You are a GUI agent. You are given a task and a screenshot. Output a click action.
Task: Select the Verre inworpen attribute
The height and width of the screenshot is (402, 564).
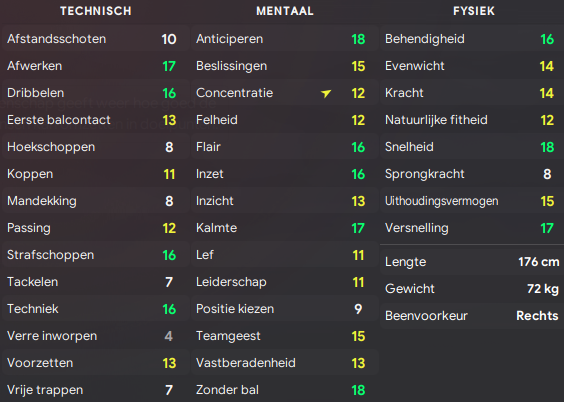[95, 336]
